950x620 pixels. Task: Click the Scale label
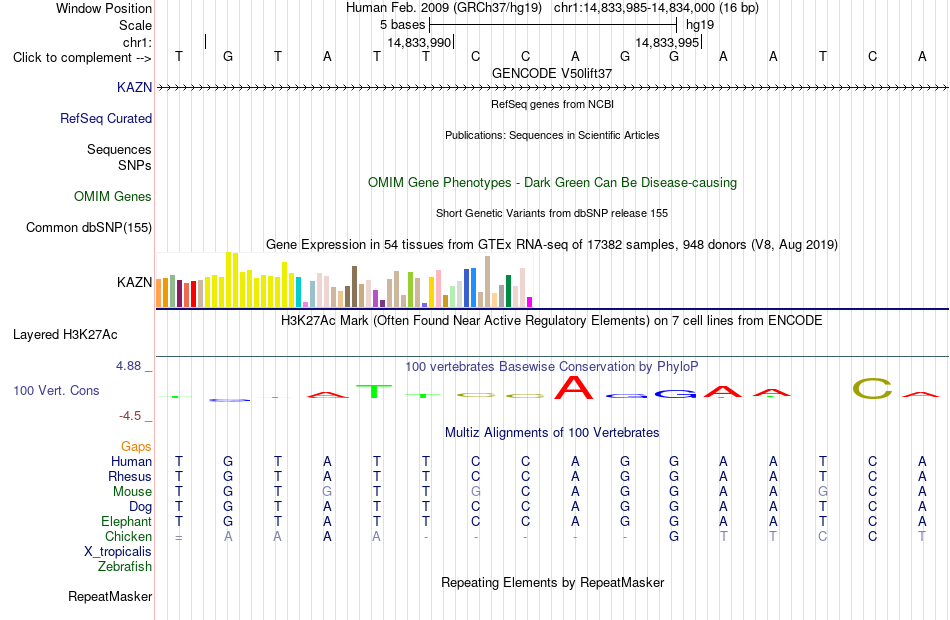(135, 25)
